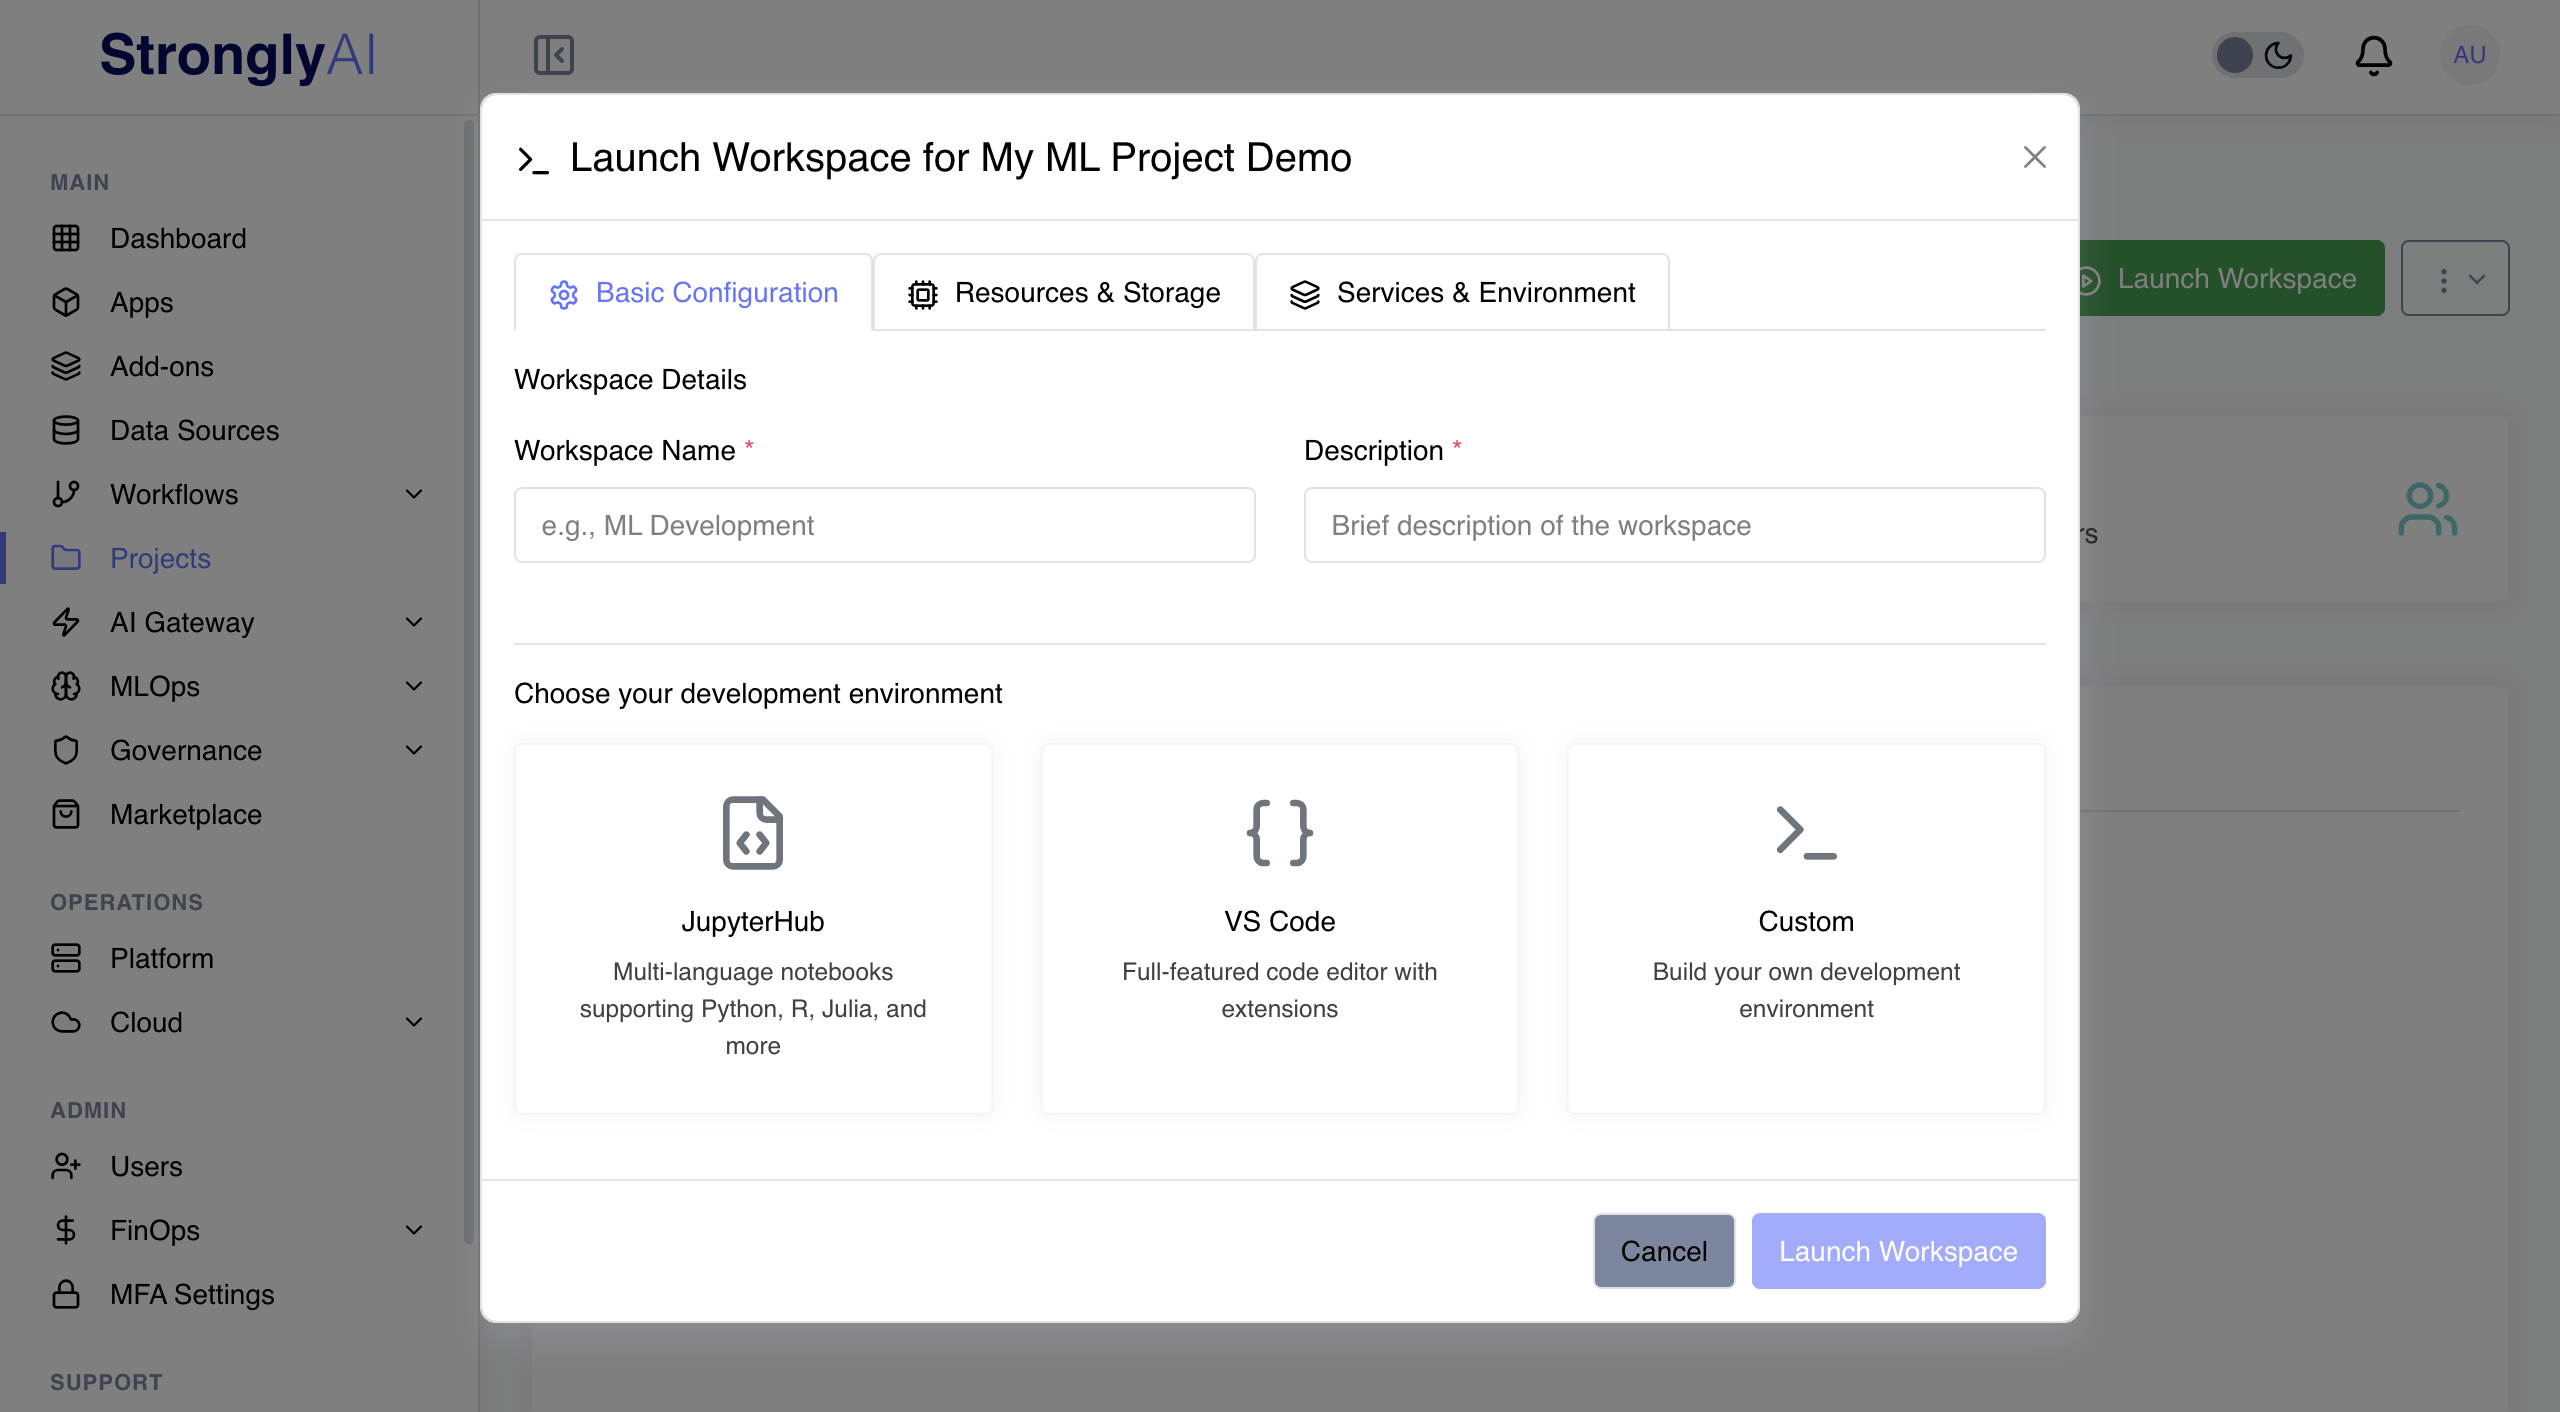
Task: Switch to the Resources & Storage tab
Action: (x=1064, y=292)
